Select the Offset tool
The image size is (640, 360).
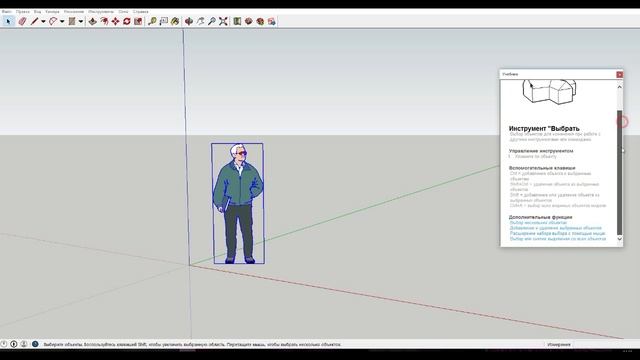(x=104, y=21)
